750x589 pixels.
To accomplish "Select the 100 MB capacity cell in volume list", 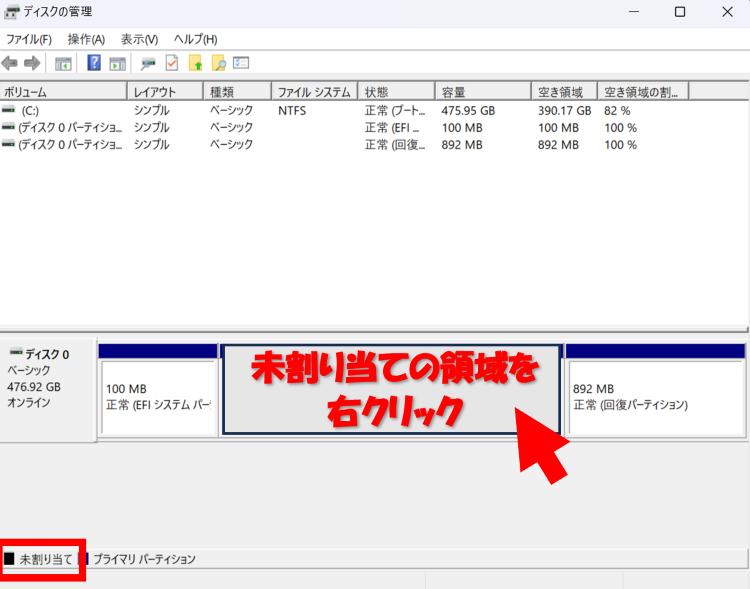I will coord(462,128).
